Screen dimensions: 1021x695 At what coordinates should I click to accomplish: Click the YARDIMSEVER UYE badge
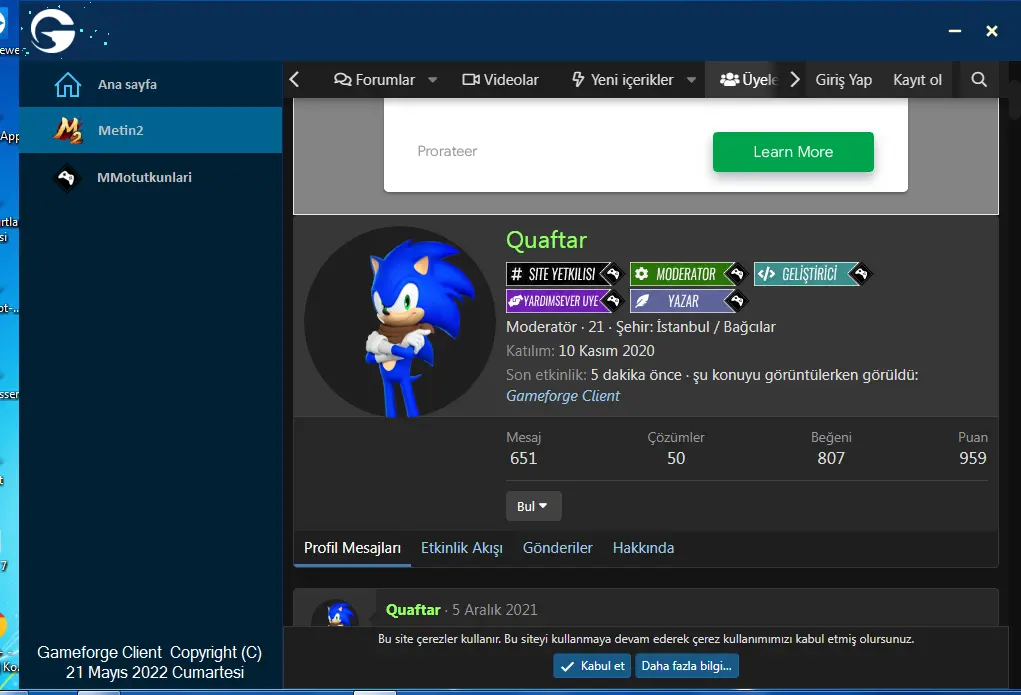point(564,301)
